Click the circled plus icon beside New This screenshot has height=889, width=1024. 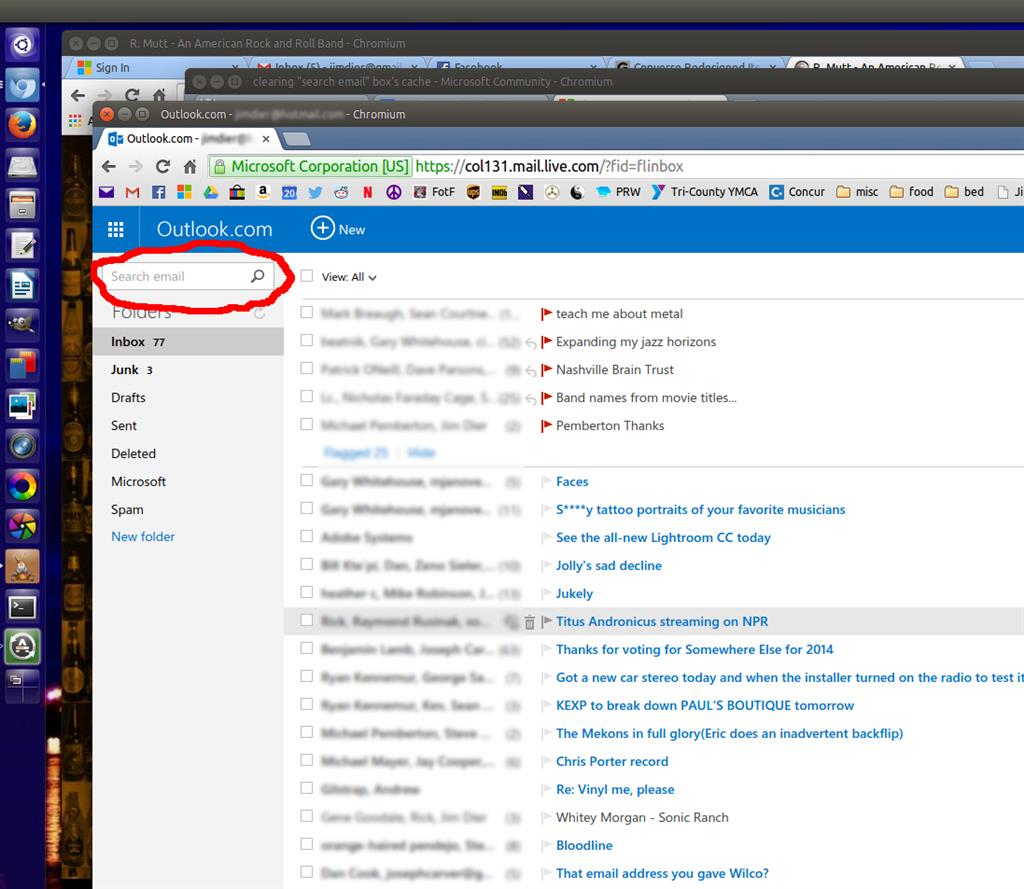coord(322,229)
